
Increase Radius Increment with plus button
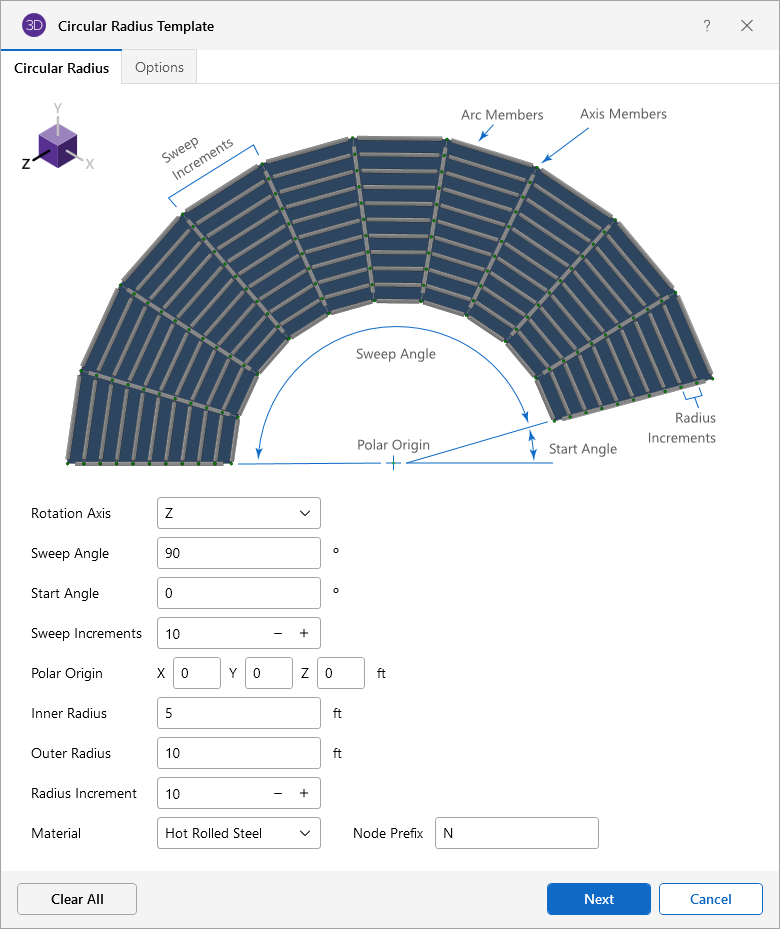(x=304, y=793)
